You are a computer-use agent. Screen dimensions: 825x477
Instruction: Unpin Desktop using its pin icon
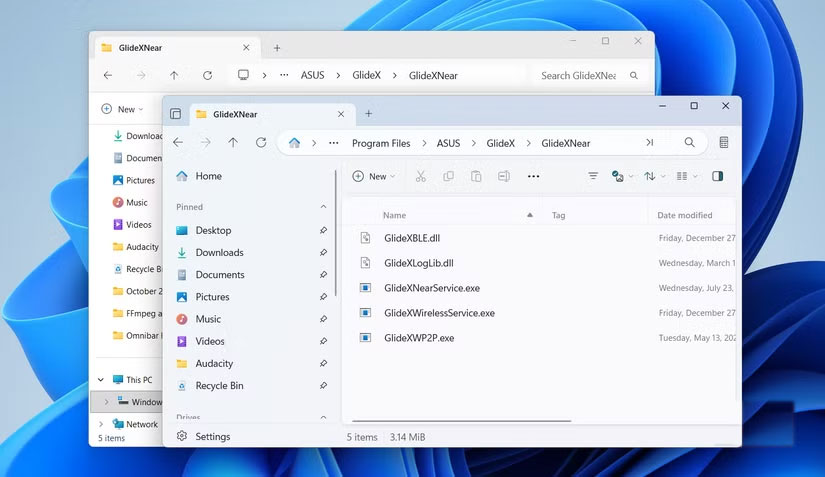(x=323, y=230)
